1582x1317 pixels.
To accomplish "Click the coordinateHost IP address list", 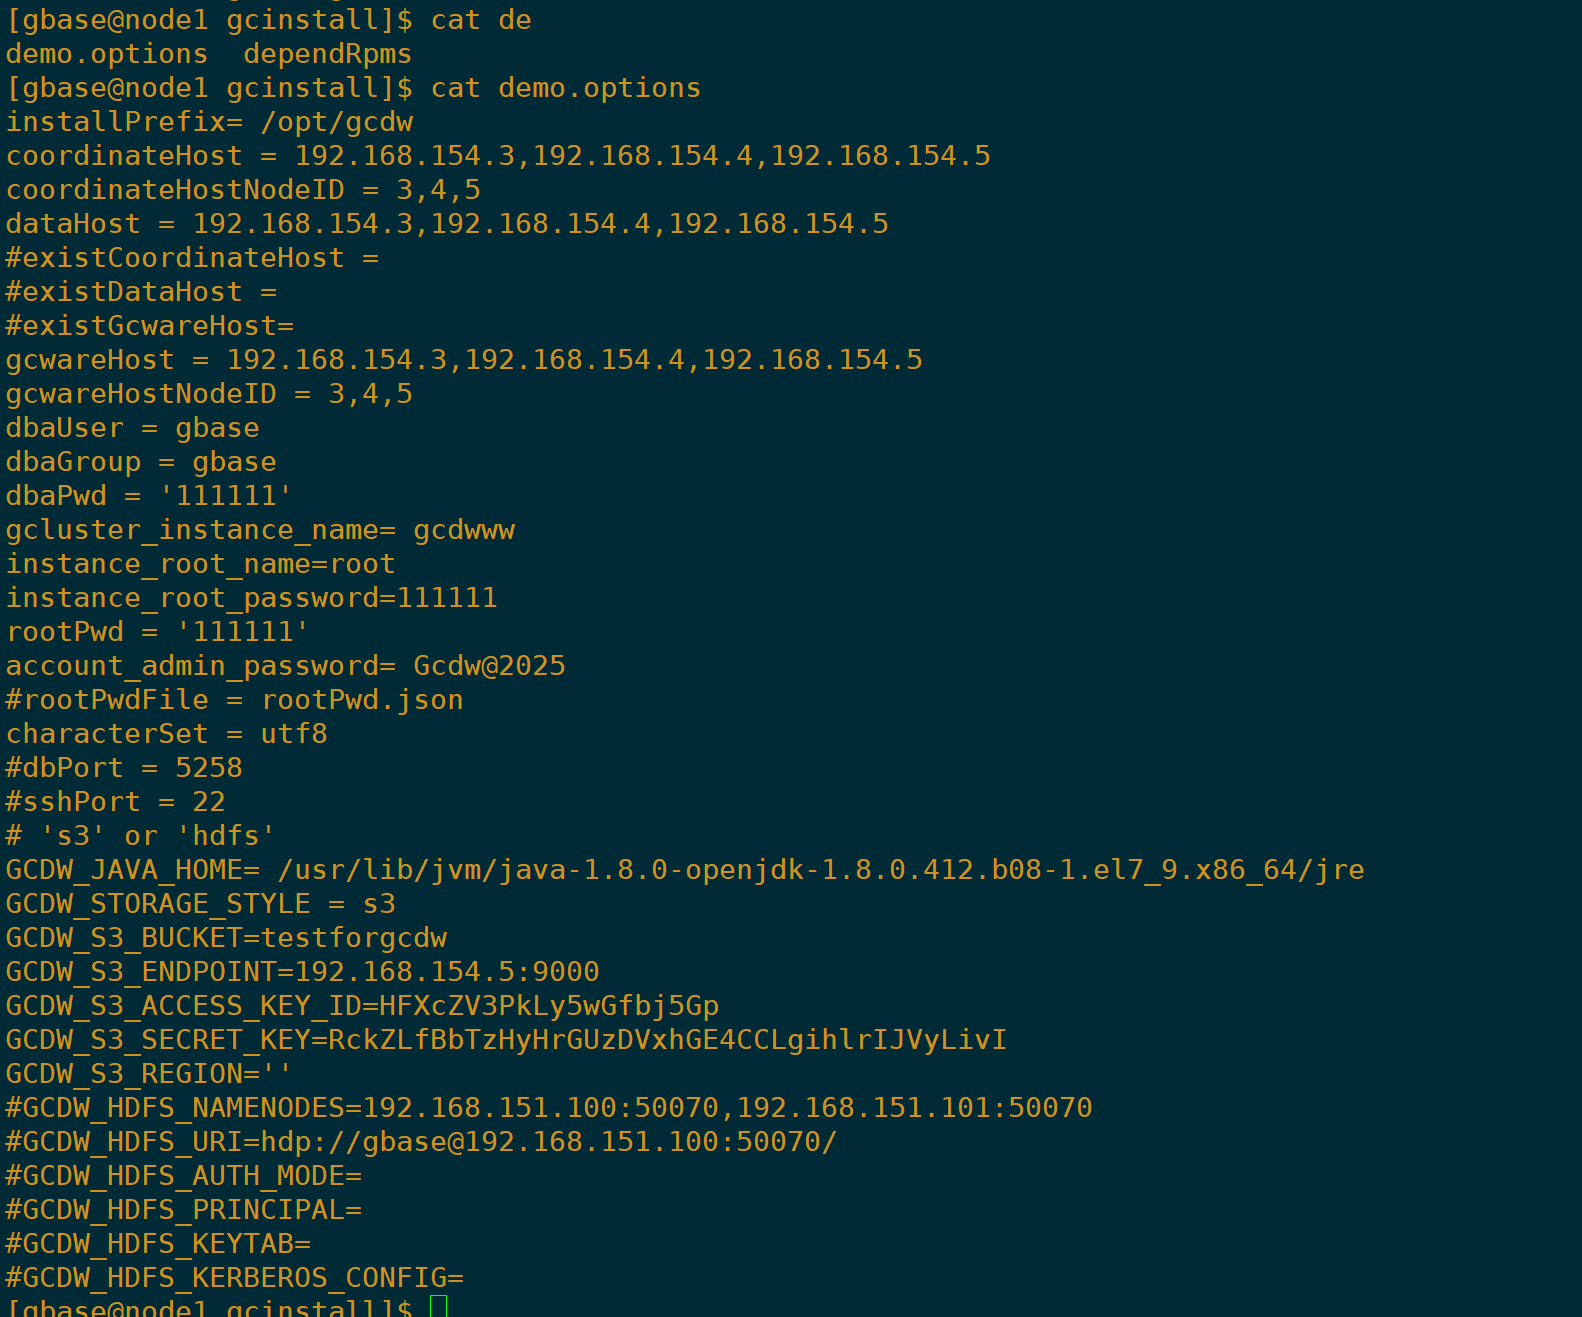I will coord(642,156).
